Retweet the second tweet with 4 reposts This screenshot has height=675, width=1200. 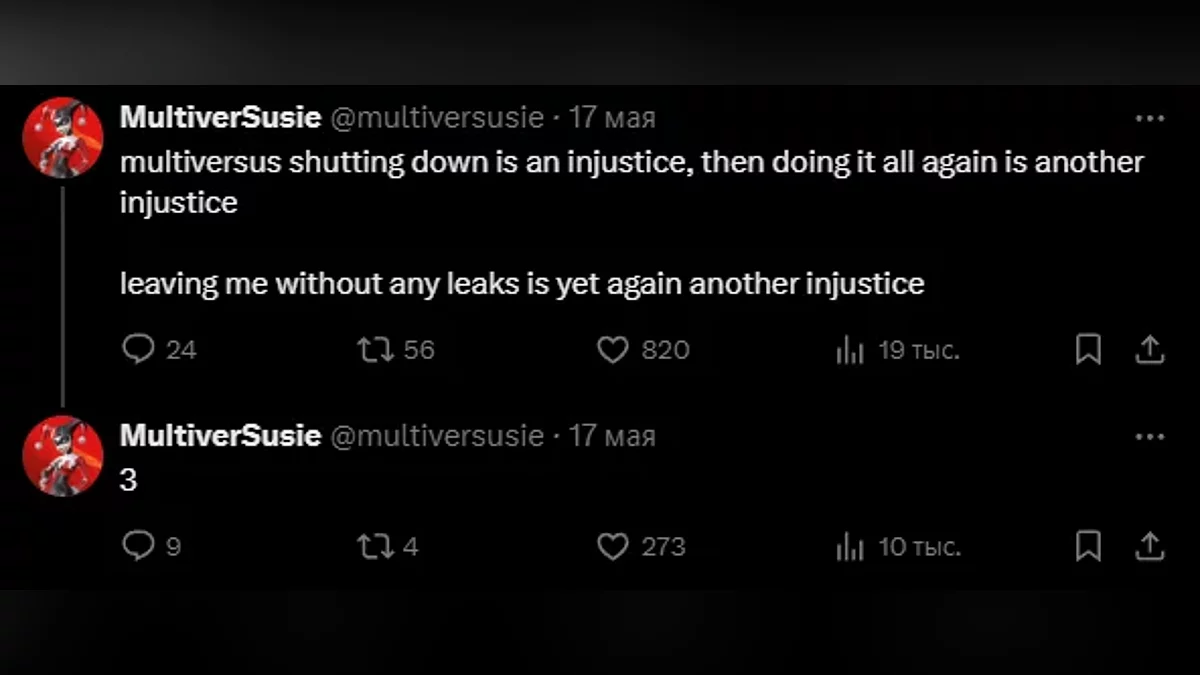[375, 546]
